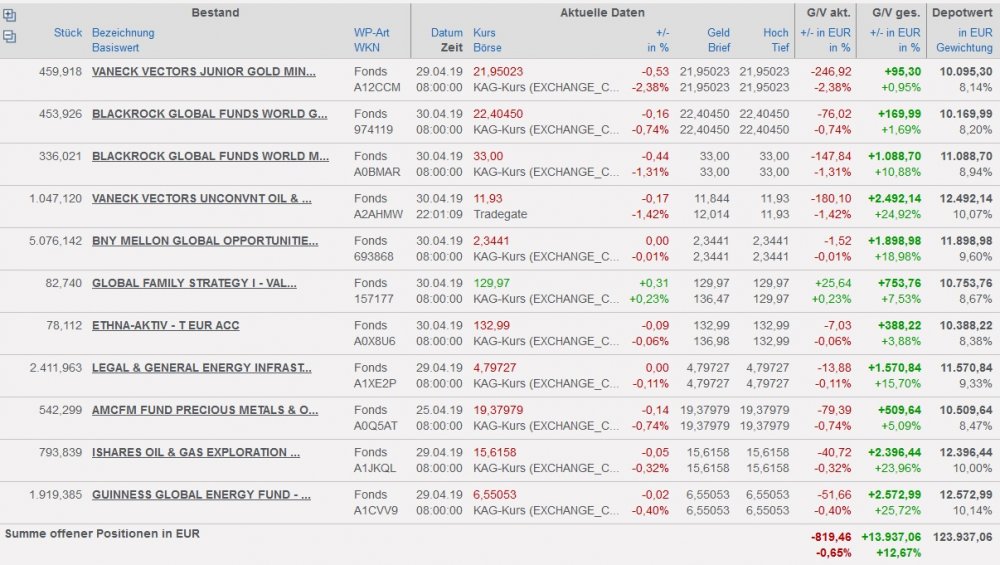Open GLOBAL FAMILY STRATEGY I fund
This screenshot has width=1000, height=565.
194,283
